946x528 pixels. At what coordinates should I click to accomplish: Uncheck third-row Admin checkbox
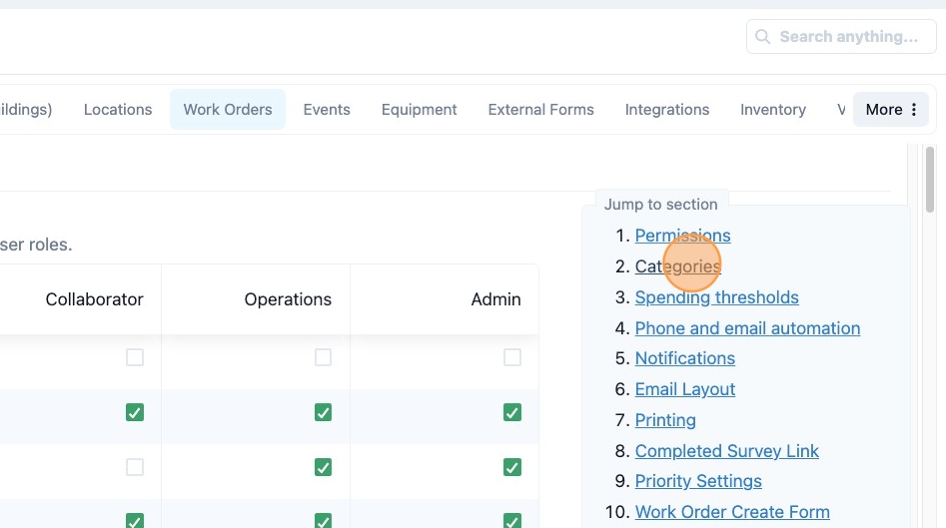512,467
